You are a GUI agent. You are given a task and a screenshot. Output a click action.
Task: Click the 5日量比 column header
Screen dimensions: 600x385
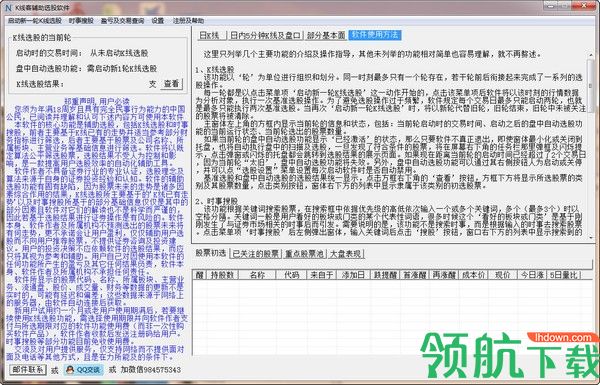pyautogui.click(x=564, y=275)
